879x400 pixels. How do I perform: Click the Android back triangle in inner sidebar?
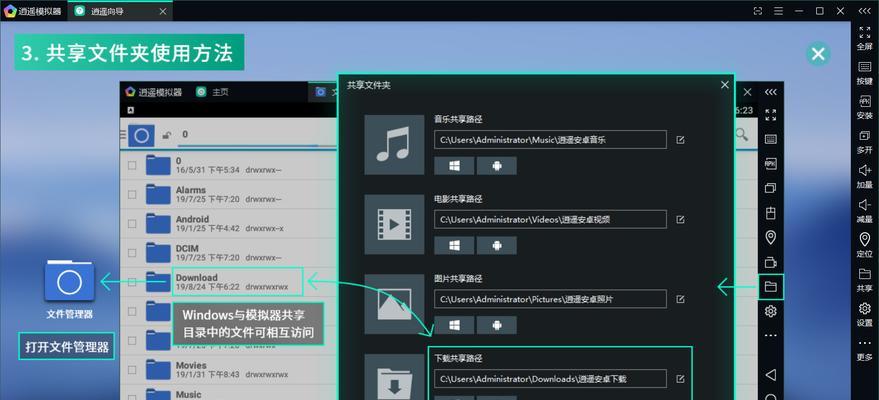tap(771, 375)
